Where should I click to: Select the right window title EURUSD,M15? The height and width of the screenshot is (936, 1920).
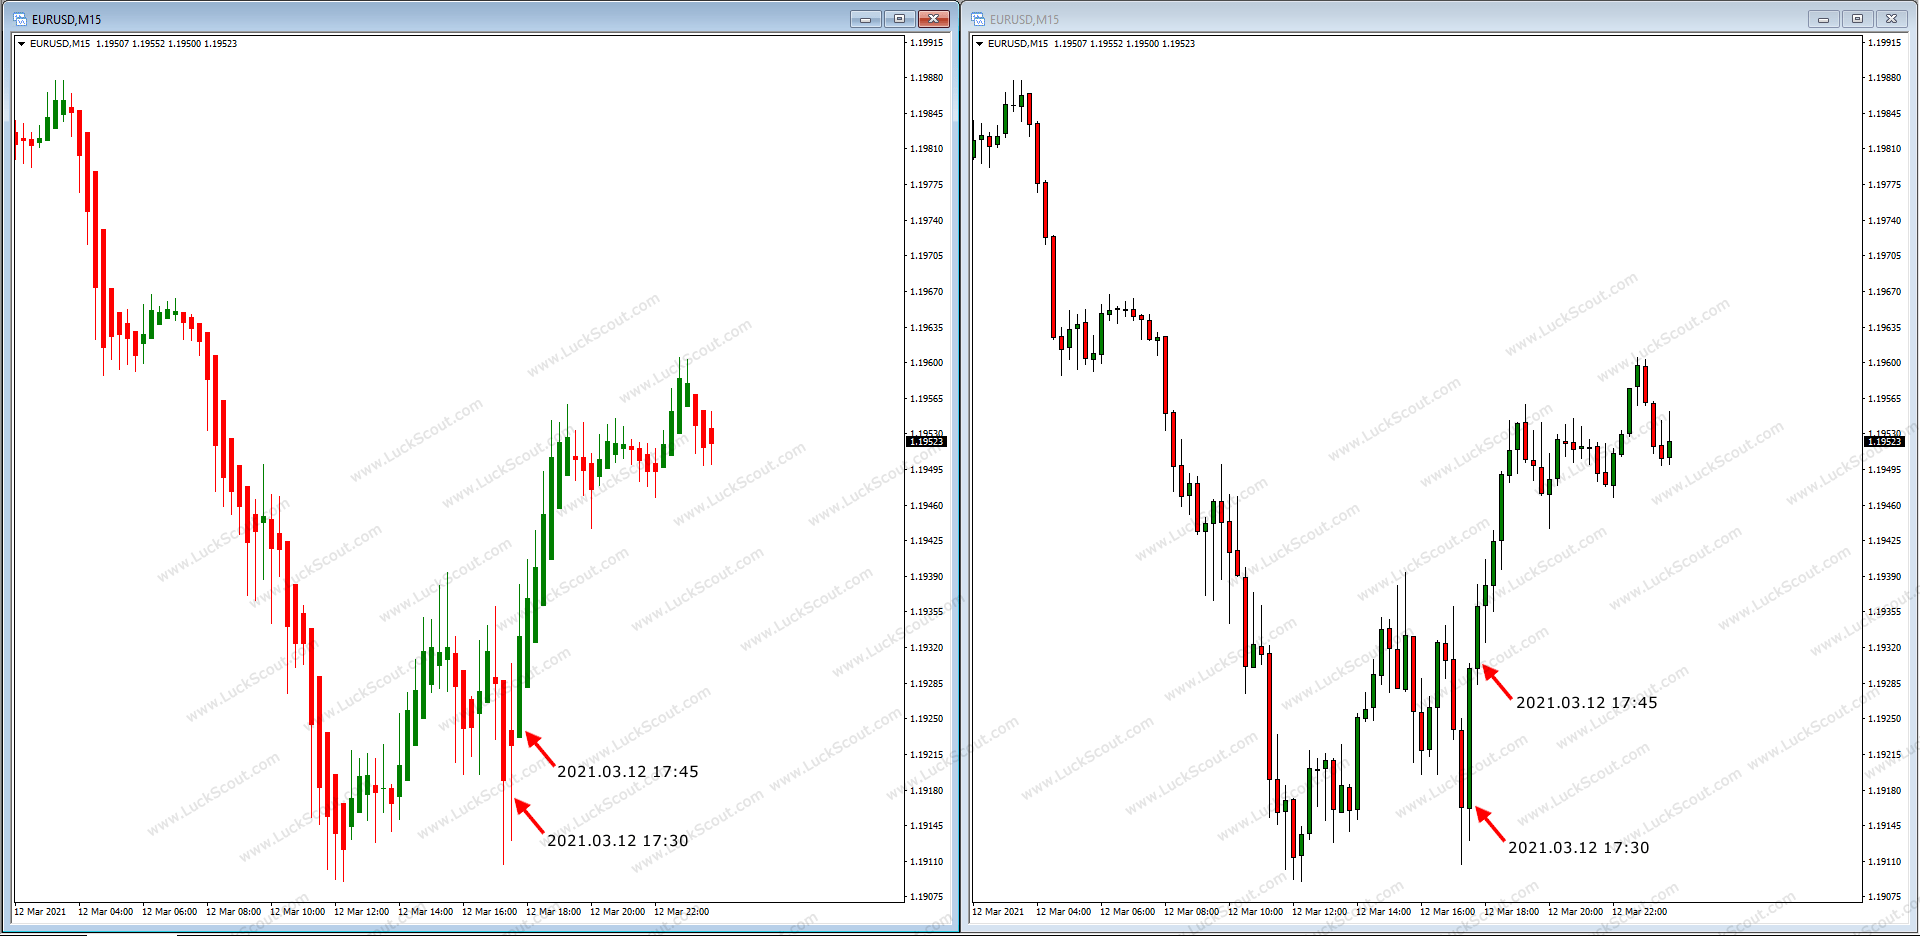tap(1024, 19)
